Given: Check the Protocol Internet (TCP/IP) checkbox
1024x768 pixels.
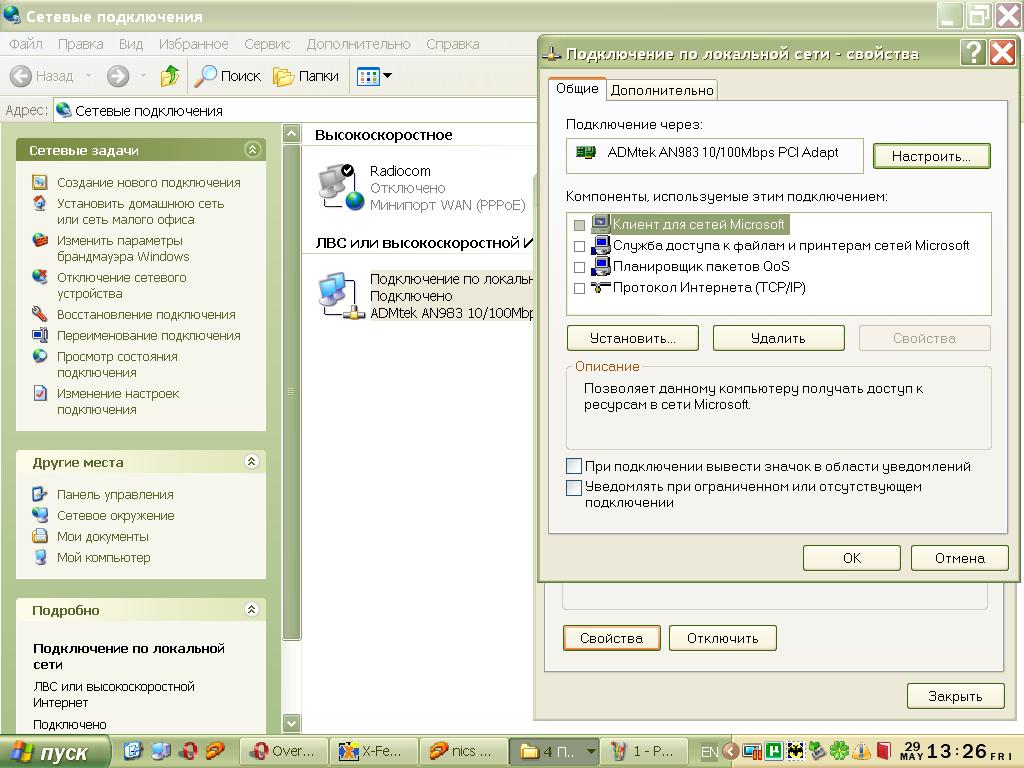Looking at the screenshot, I should [579, 288].
